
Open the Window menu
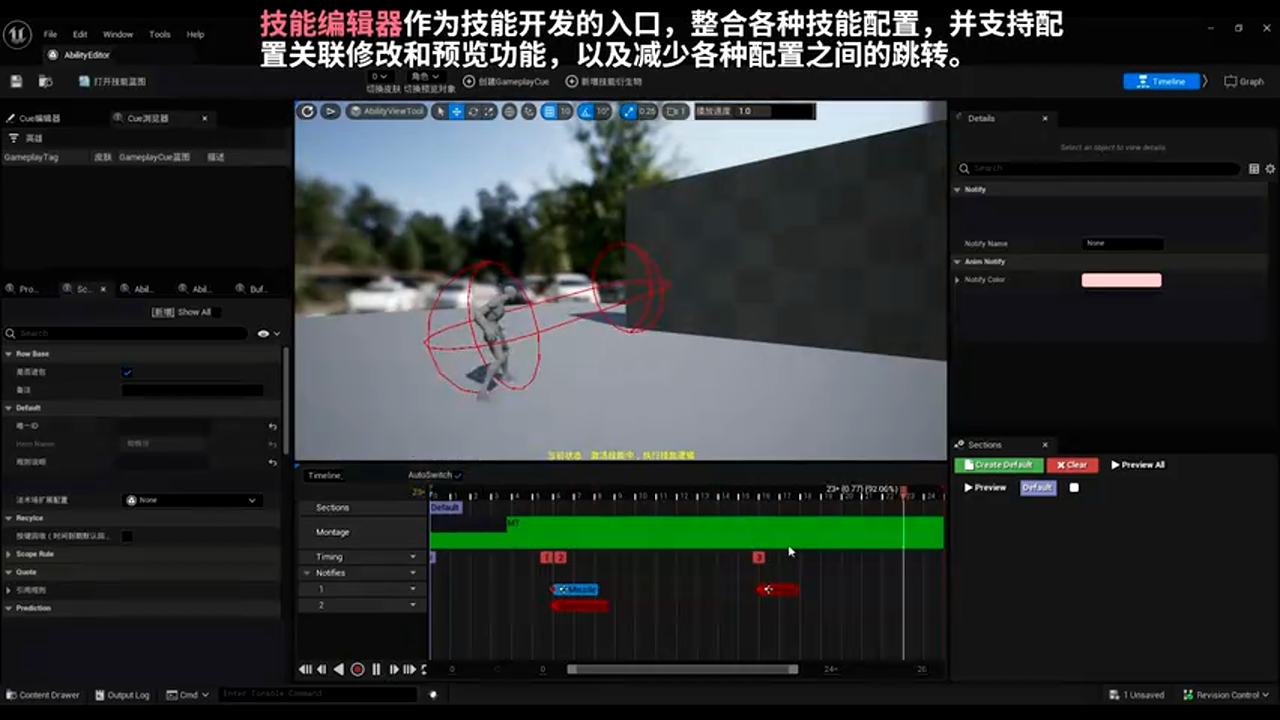coord(117,33)
